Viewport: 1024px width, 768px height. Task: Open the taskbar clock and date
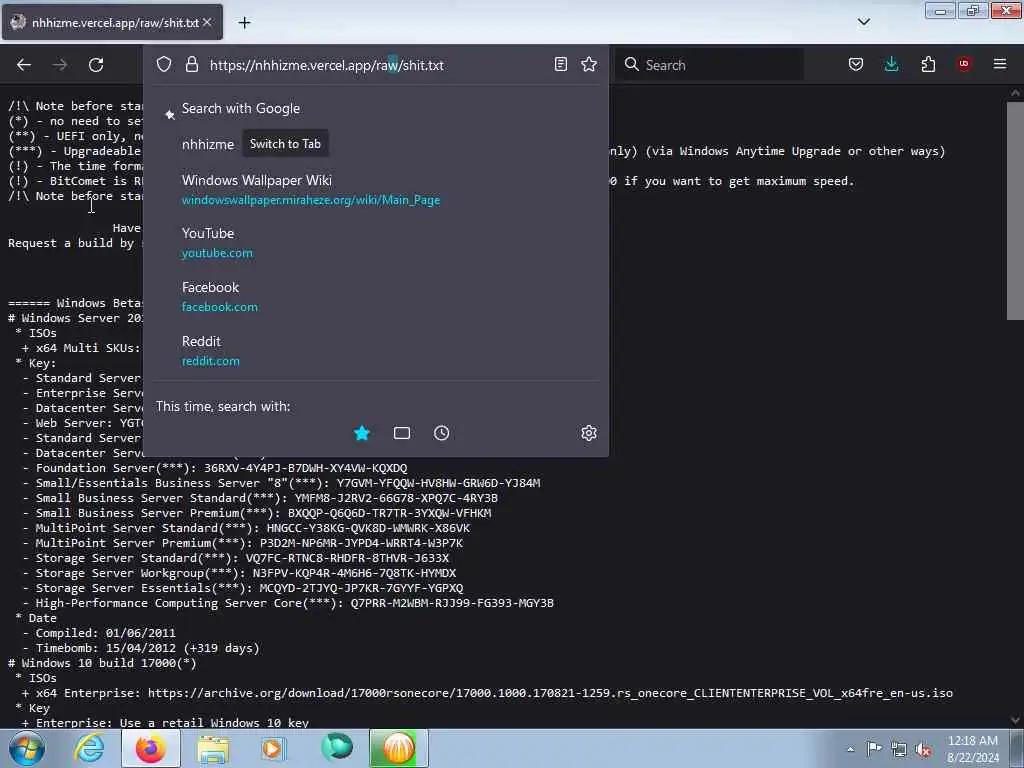pyautogui.click(x=973, y=749)
